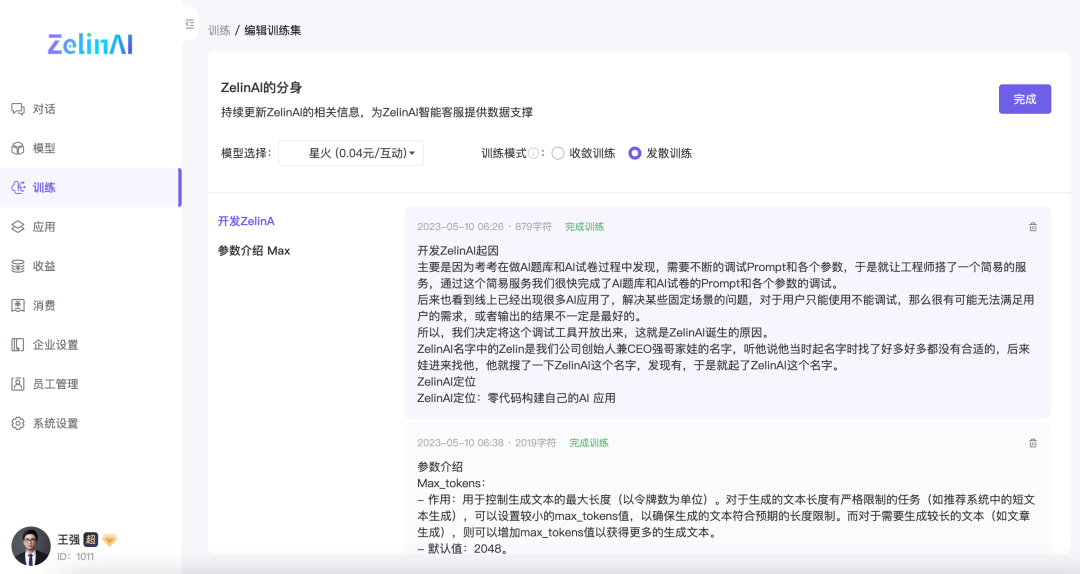Click the 完成训练 status of the 06:38 entry

[589, 443]
